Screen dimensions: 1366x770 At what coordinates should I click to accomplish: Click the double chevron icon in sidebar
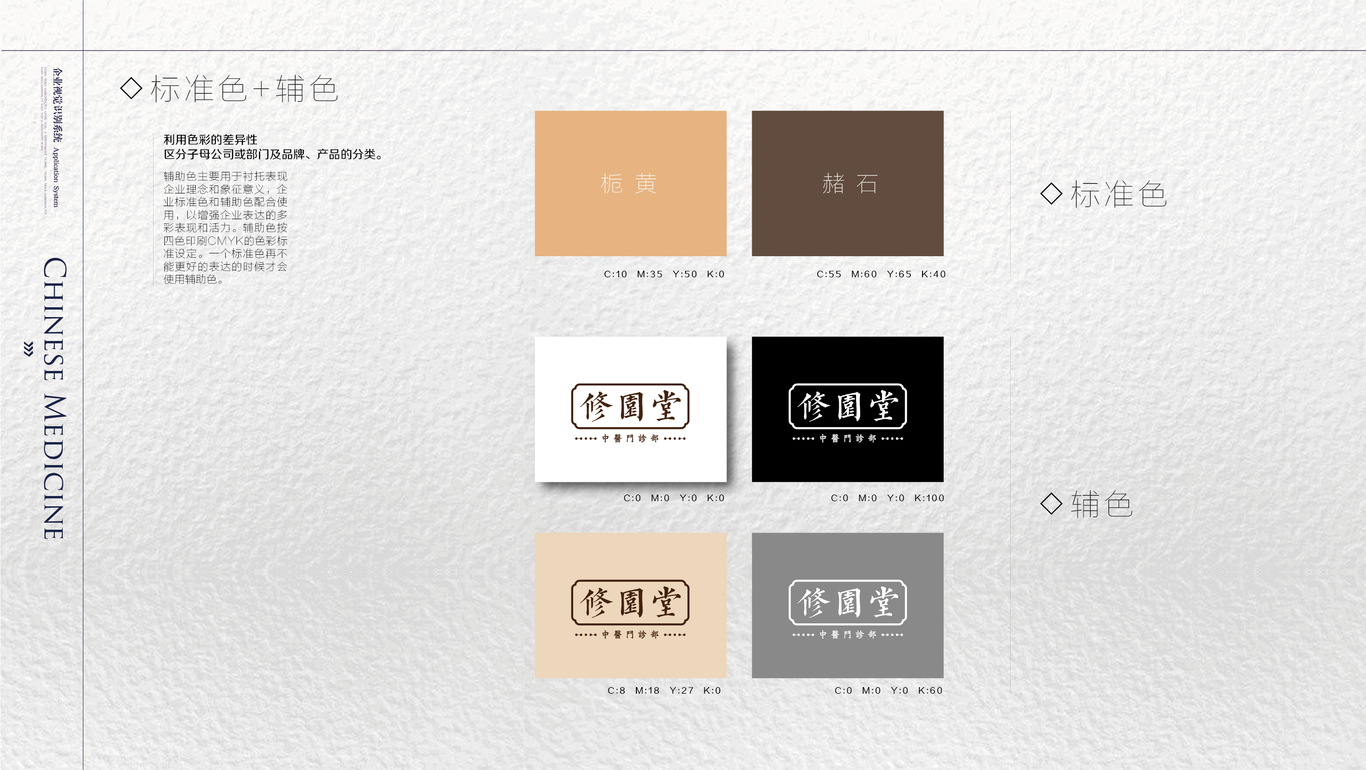[27, 347]
